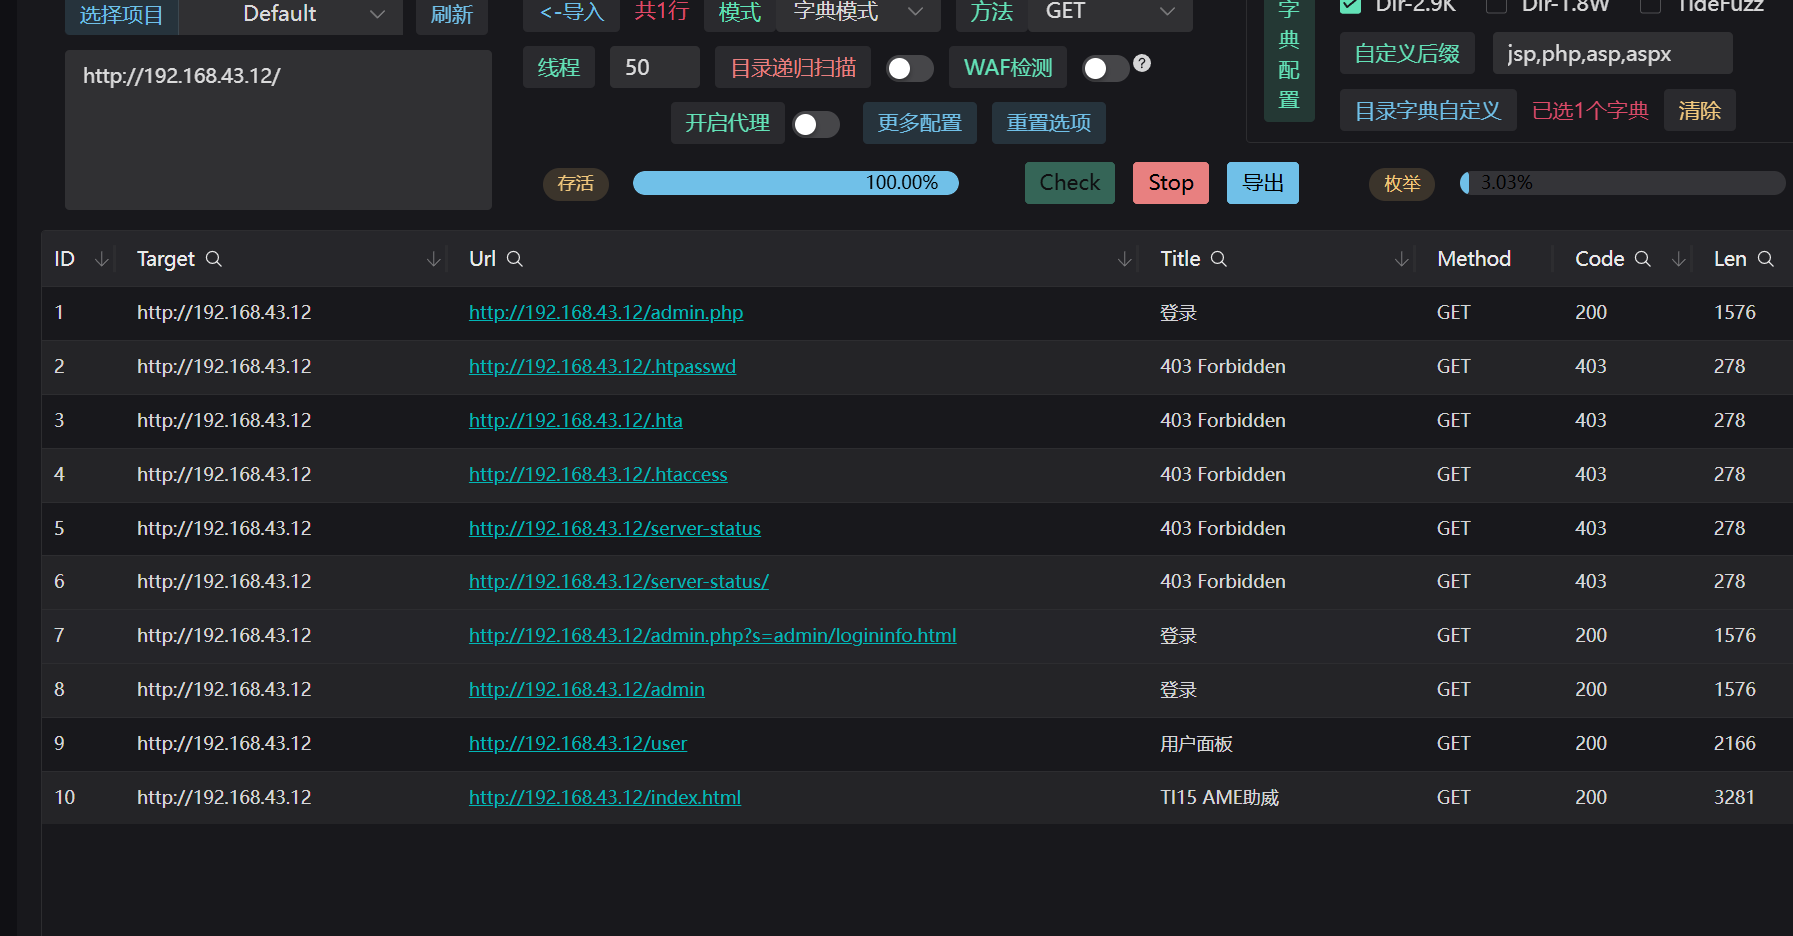Click the sort arrow in Target column
The image size is (1793, 936).
pyautogui.click(x=433, y=259)
